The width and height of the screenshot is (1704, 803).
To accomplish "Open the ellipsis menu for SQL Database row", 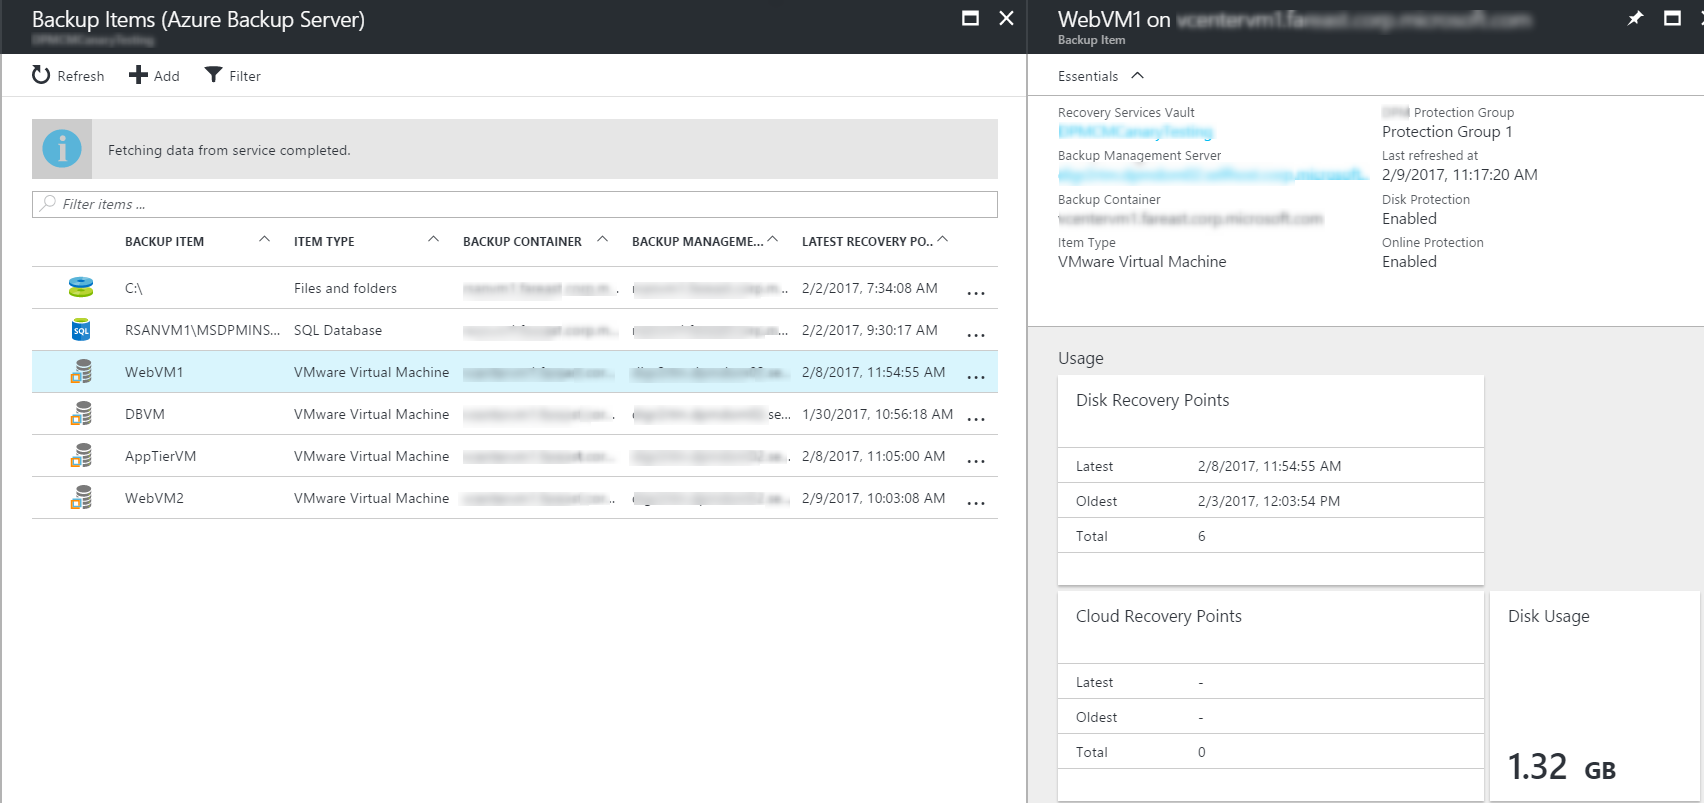I will point(976,335).
